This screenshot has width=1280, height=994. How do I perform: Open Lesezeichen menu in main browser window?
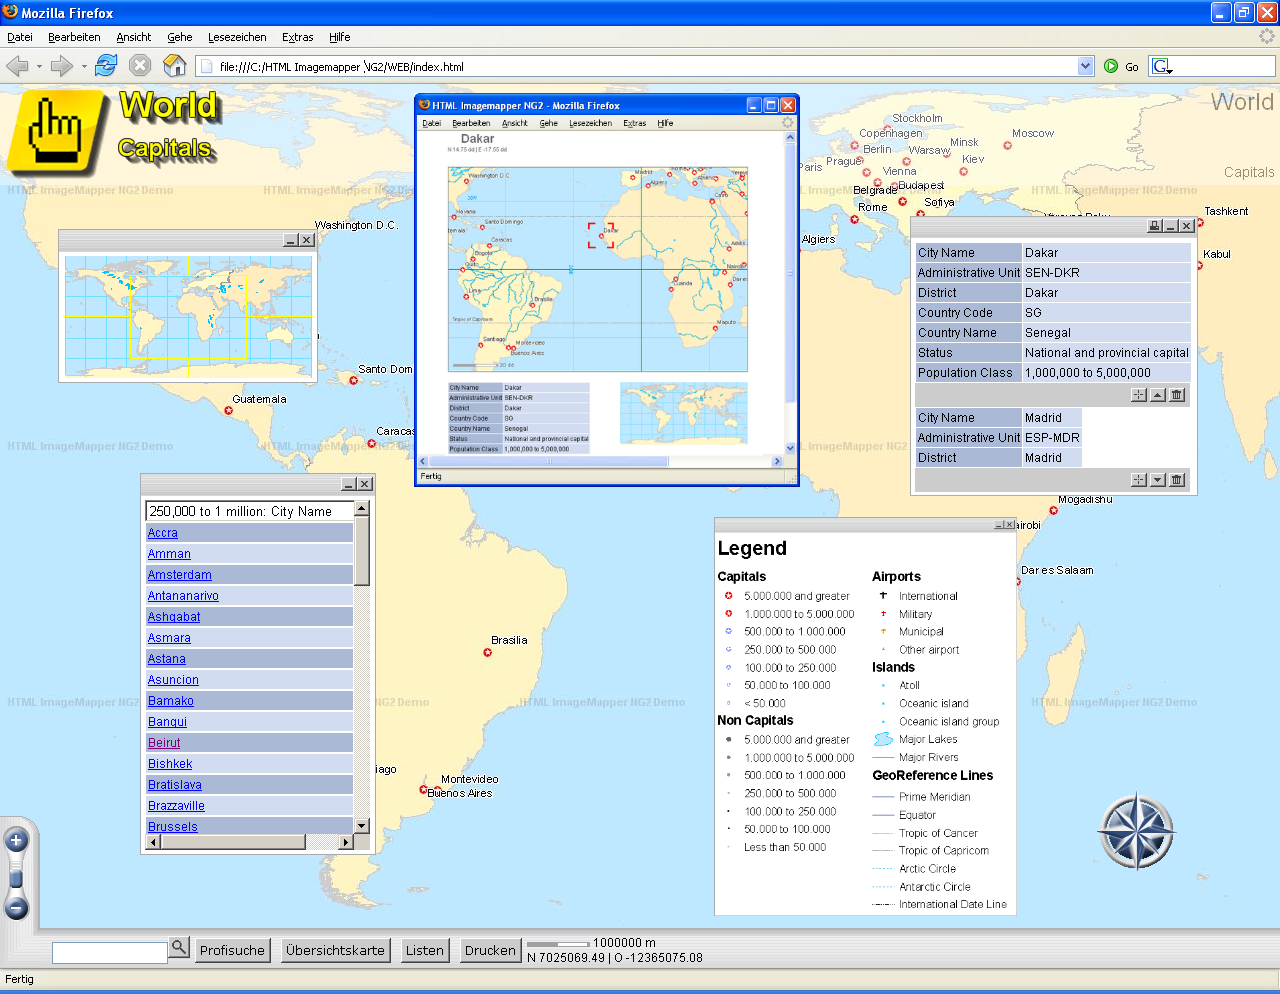point(237,37)
